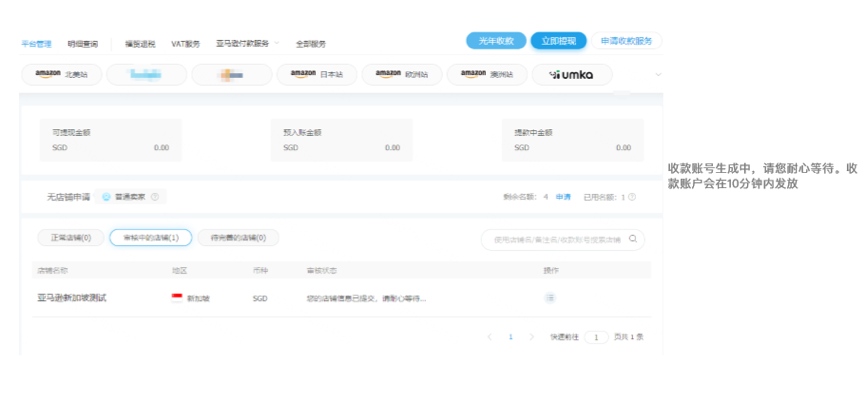864x400 pixels.
Task: Open the help icon beside 普通卖家
Action: (155, 197)
